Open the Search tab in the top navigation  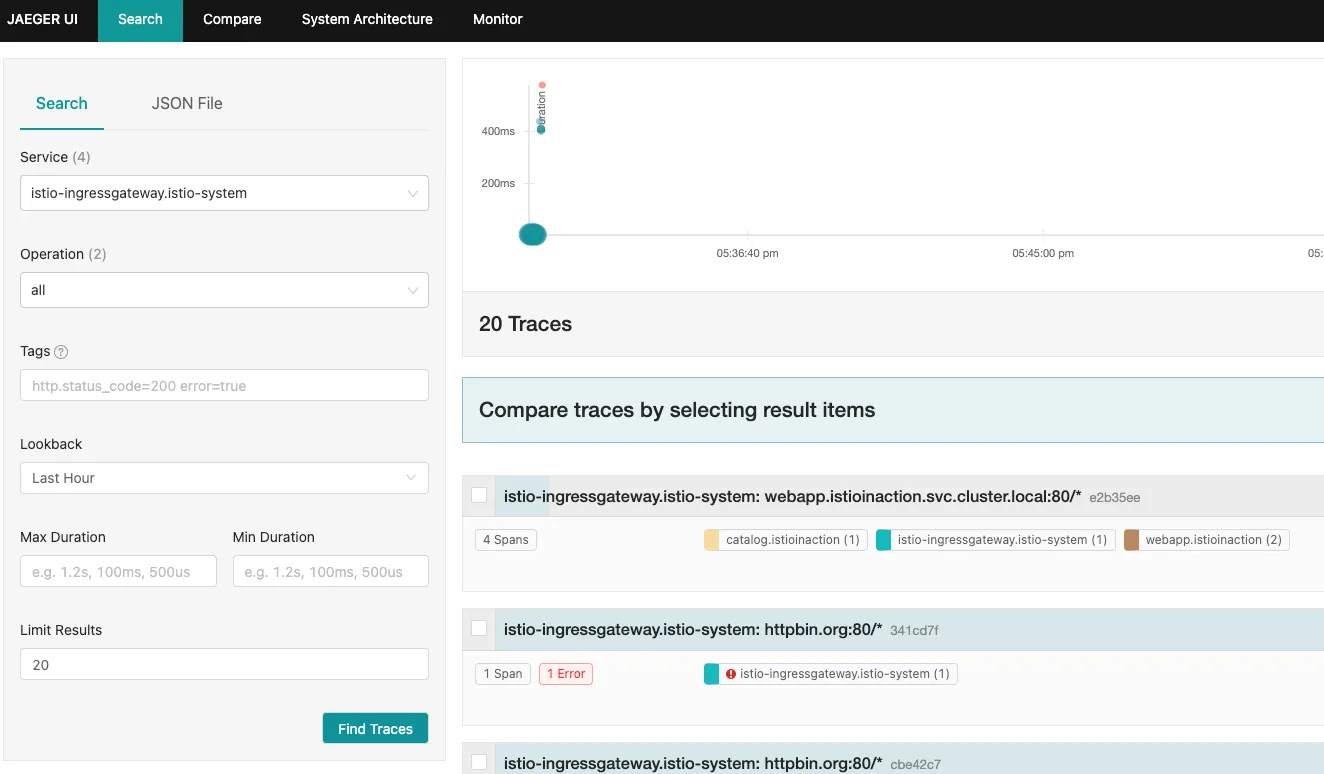pyautogui.click(x=140, y=19)
